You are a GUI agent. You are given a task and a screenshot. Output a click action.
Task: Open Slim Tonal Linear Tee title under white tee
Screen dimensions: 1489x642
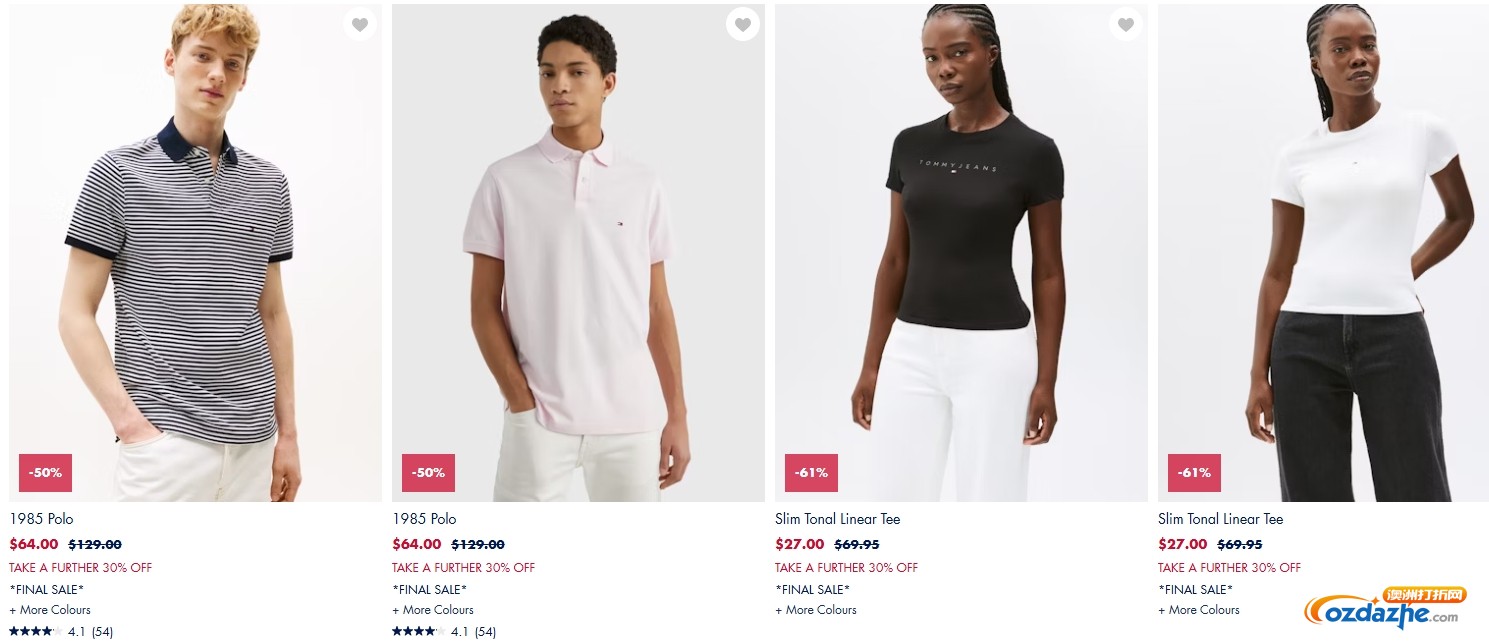click(x=1220, y=519)
